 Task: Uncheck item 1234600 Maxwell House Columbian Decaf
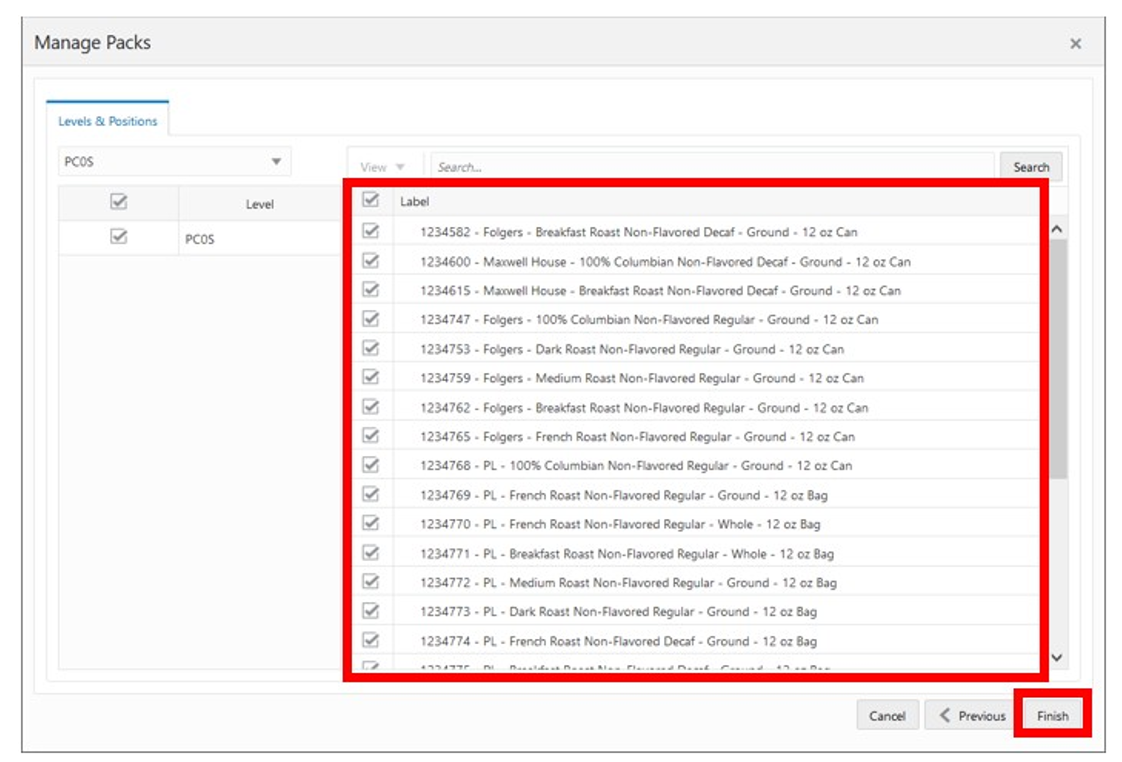click(x=371, y=260)
